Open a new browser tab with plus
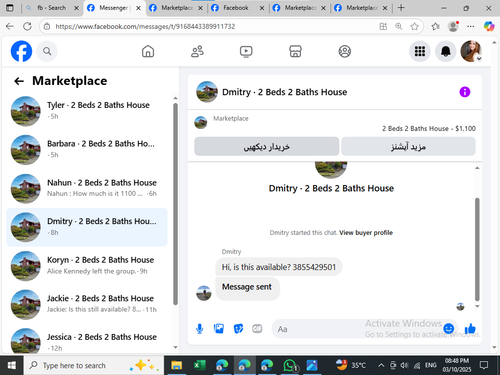The image size is (500, 375). (x=401, y=8)
